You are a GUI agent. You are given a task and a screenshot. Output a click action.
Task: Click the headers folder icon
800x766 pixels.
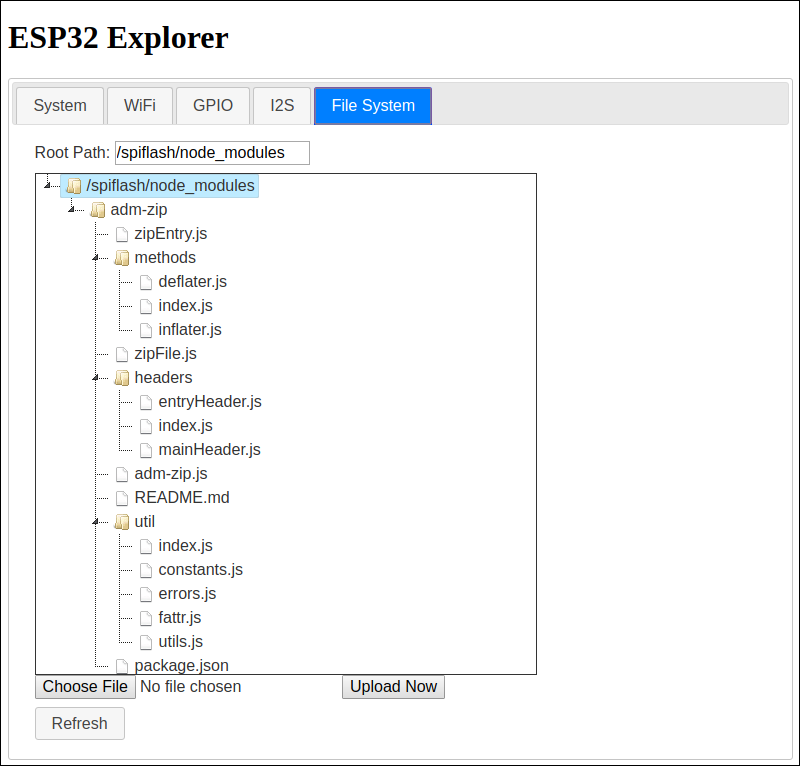pyautogui.click(x=122, y=378)
